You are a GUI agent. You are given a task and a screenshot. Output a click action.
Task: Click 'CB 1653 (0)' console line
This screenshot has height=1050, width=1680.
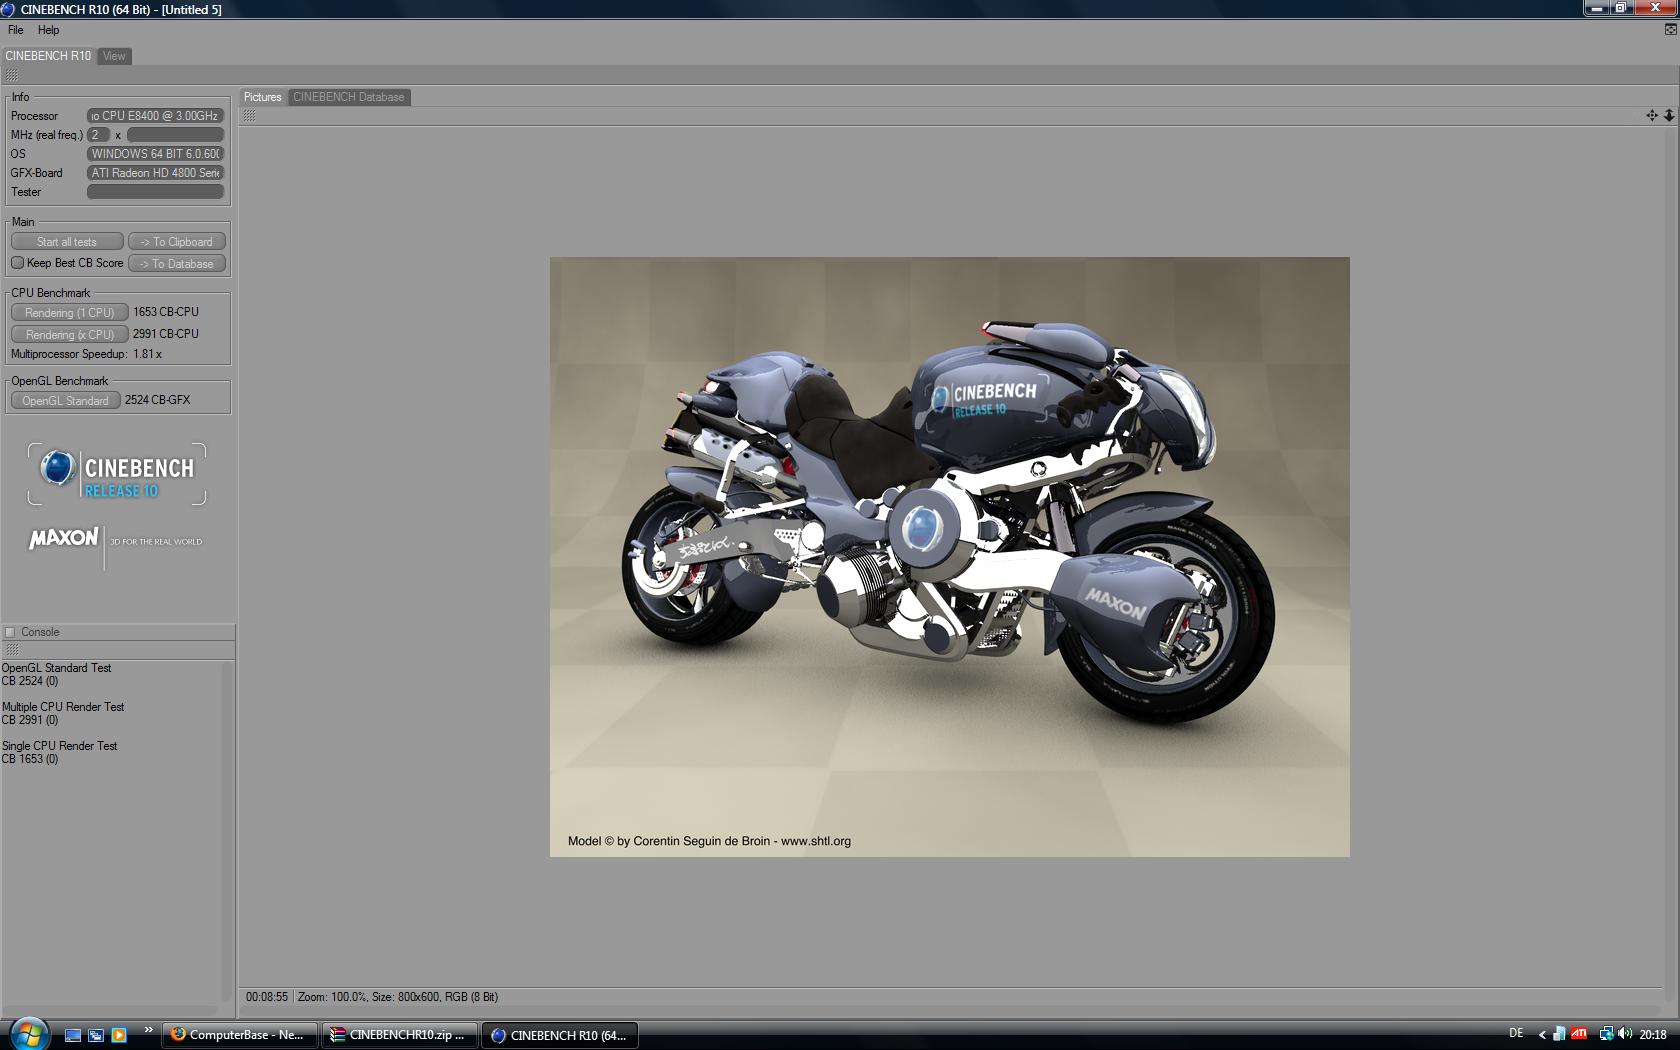click(30, 759)
